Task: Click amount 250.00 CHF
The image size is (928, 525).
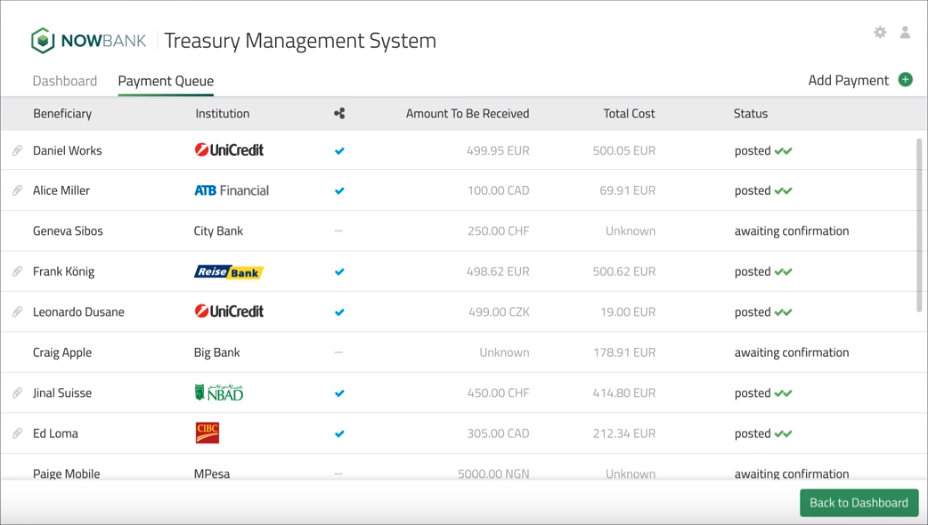Action: 498,231
